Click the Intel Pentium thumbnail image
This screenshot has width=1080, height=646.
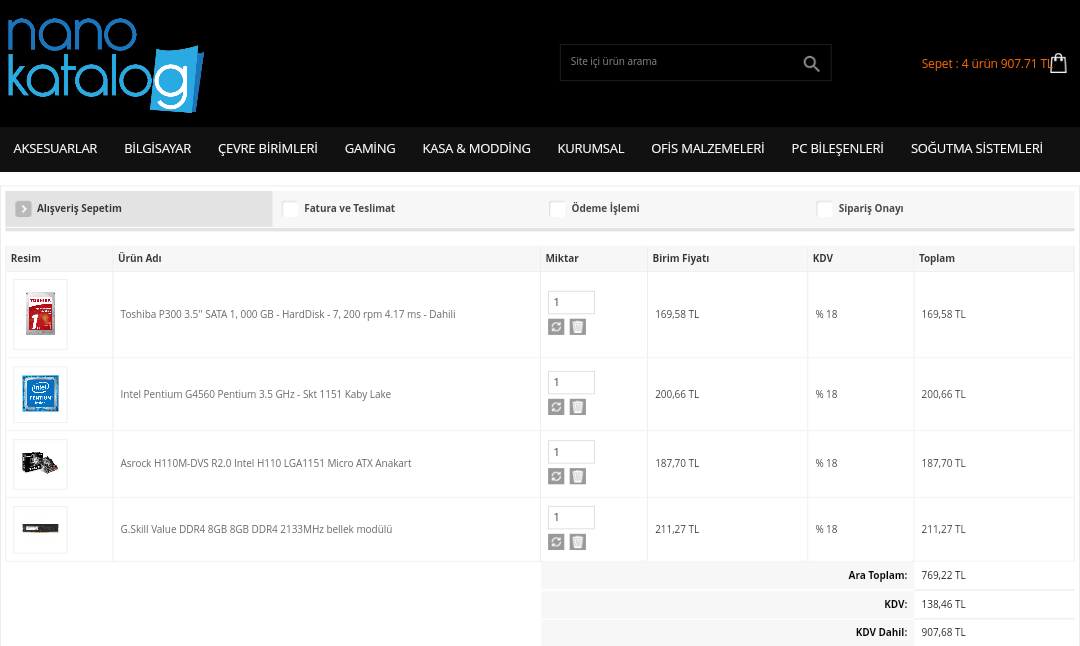click(x=41, y=394)
